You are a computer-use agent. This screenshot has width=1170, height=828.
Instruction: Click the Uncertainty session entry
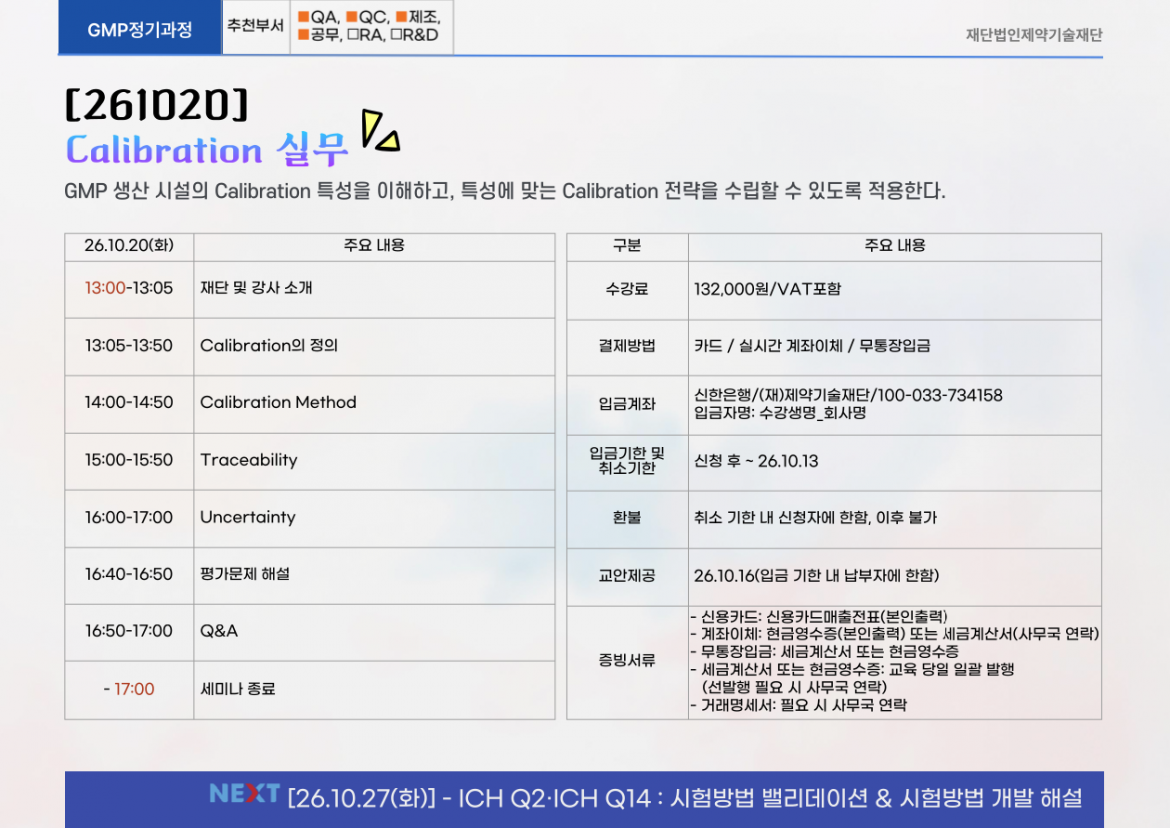(x=247, y=517)
